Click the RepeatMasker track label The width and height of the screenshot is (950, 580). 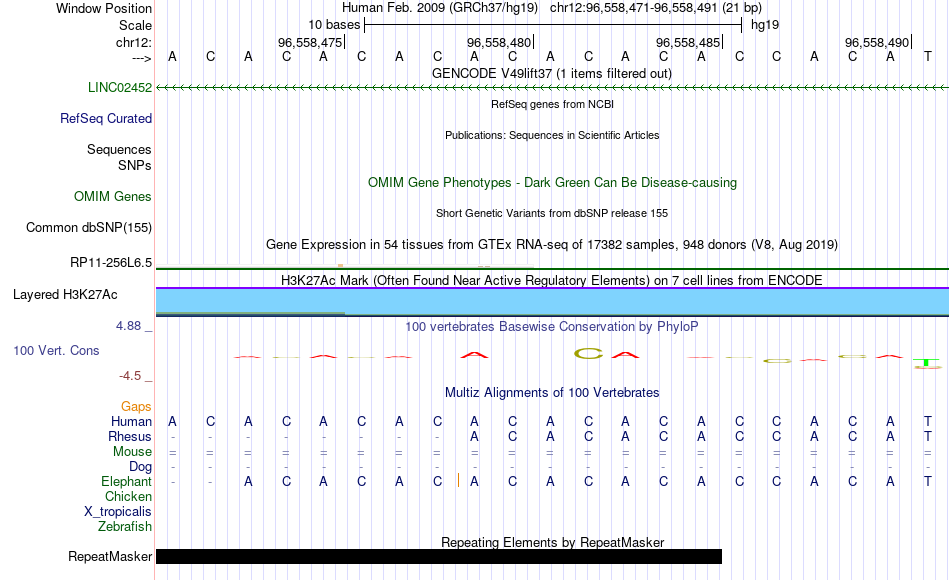(110, 556)
